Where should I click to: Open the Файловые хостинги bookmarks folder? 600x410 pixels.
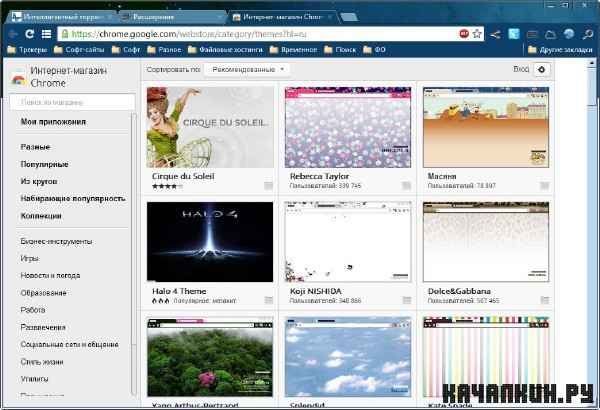[225, 50]
